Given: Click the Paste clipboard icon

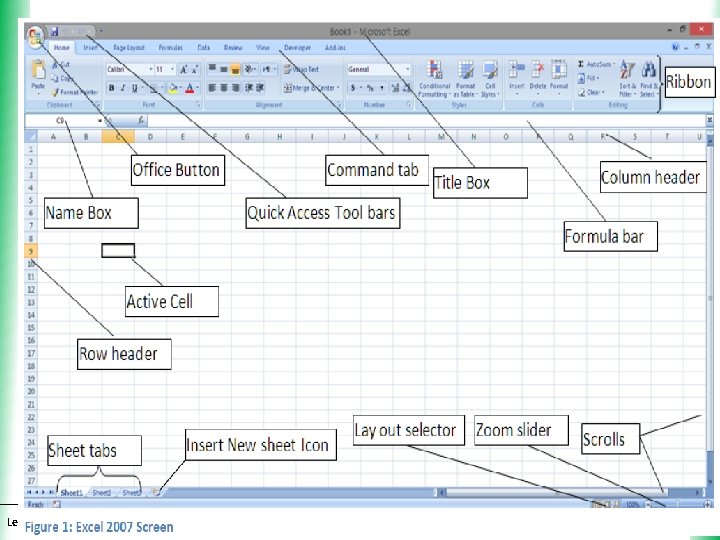Looking at the screenshot, I should (x=38, y=71).
